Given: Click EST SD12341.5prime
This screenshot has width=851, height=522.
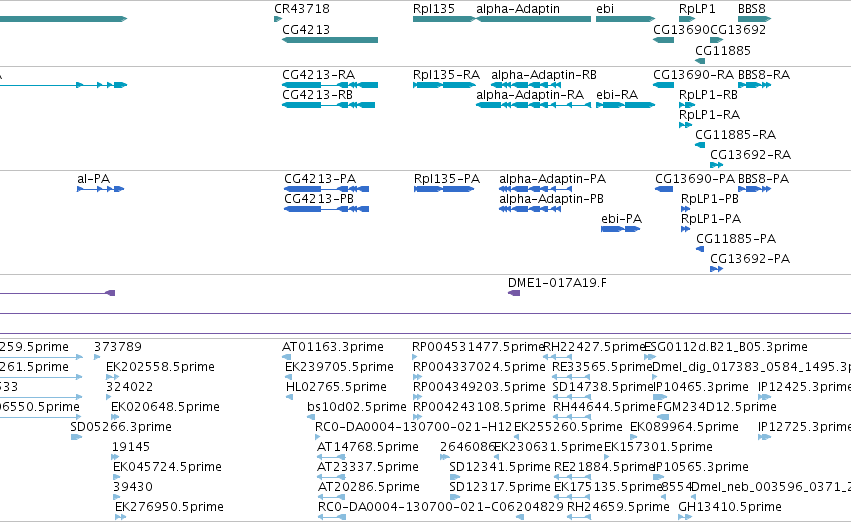Looking at the screenshot, I should point(500,467).
